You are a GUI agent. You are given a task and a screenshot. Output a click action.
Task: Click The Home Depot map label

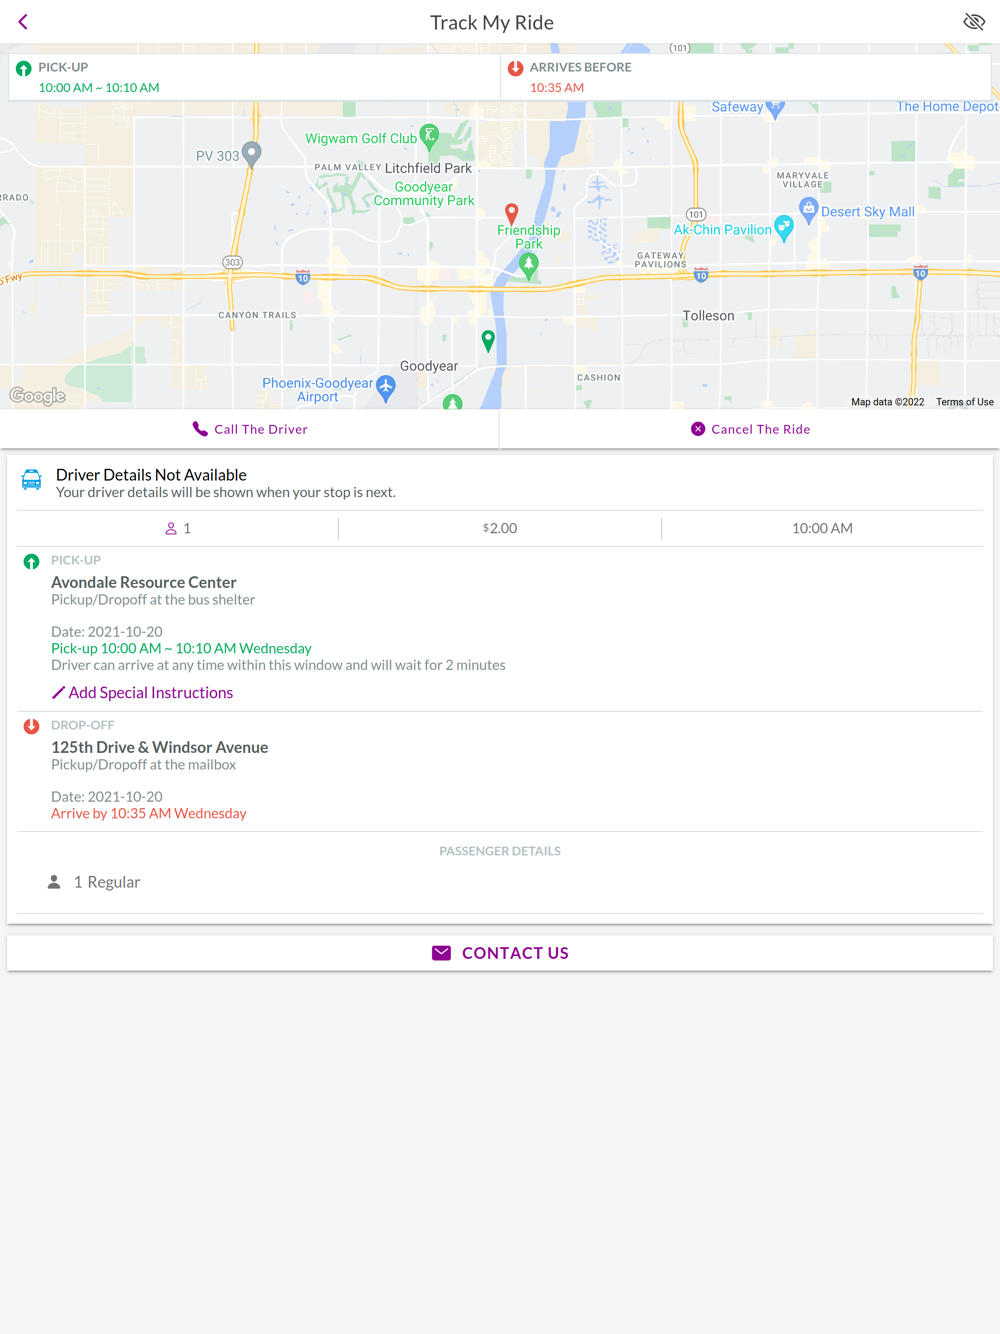coord(947,106)
